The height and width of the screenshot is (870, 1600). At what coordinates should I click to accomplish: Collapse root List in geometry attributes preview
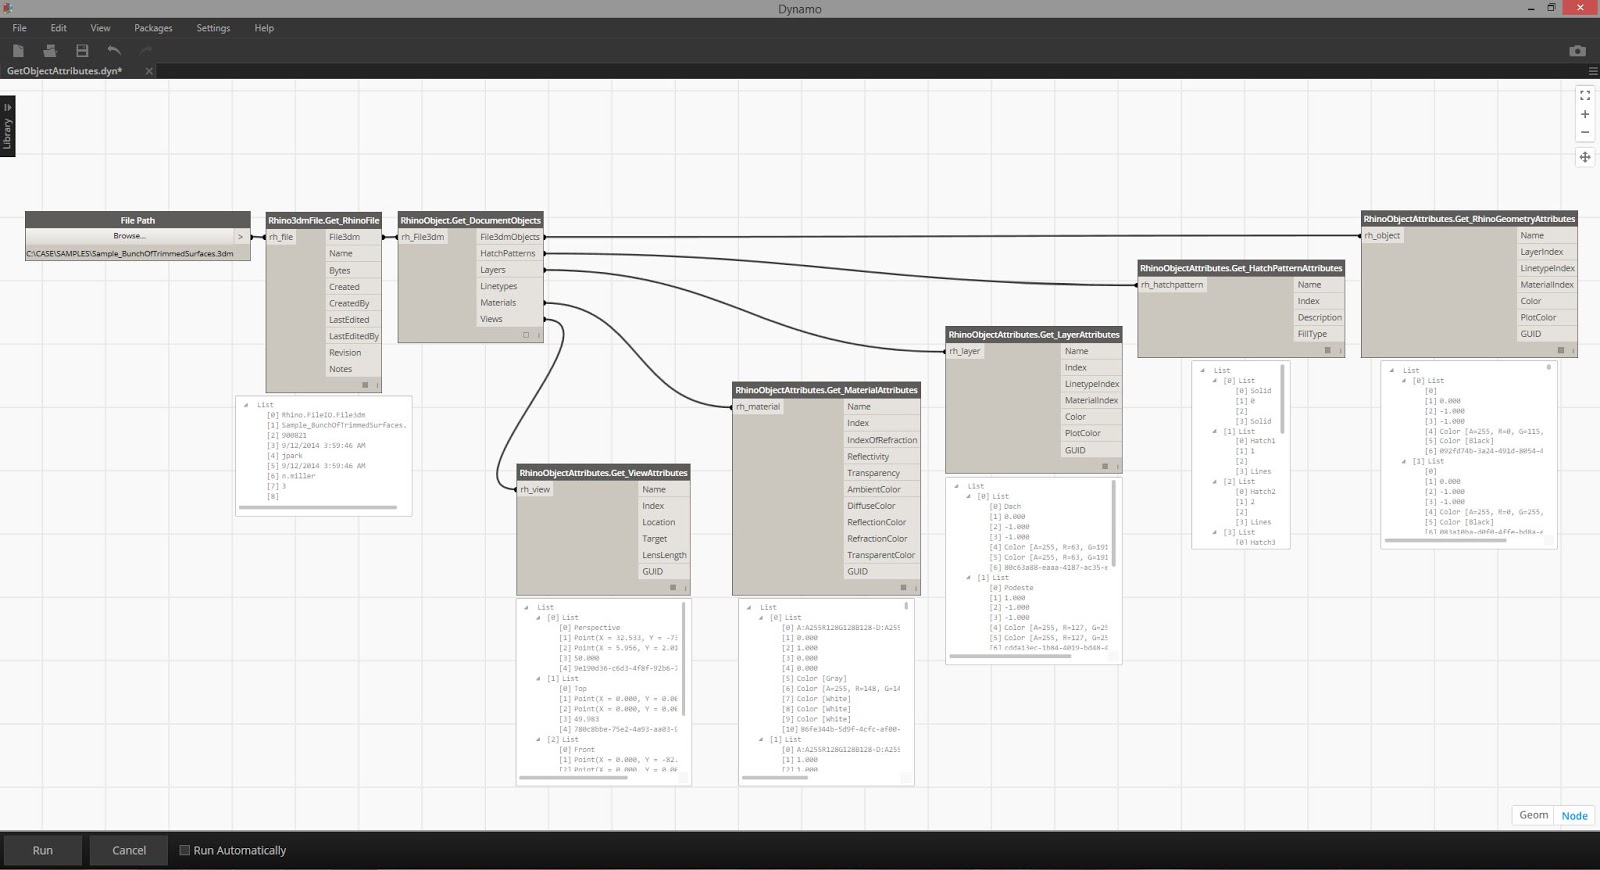tap(1392, 370)
